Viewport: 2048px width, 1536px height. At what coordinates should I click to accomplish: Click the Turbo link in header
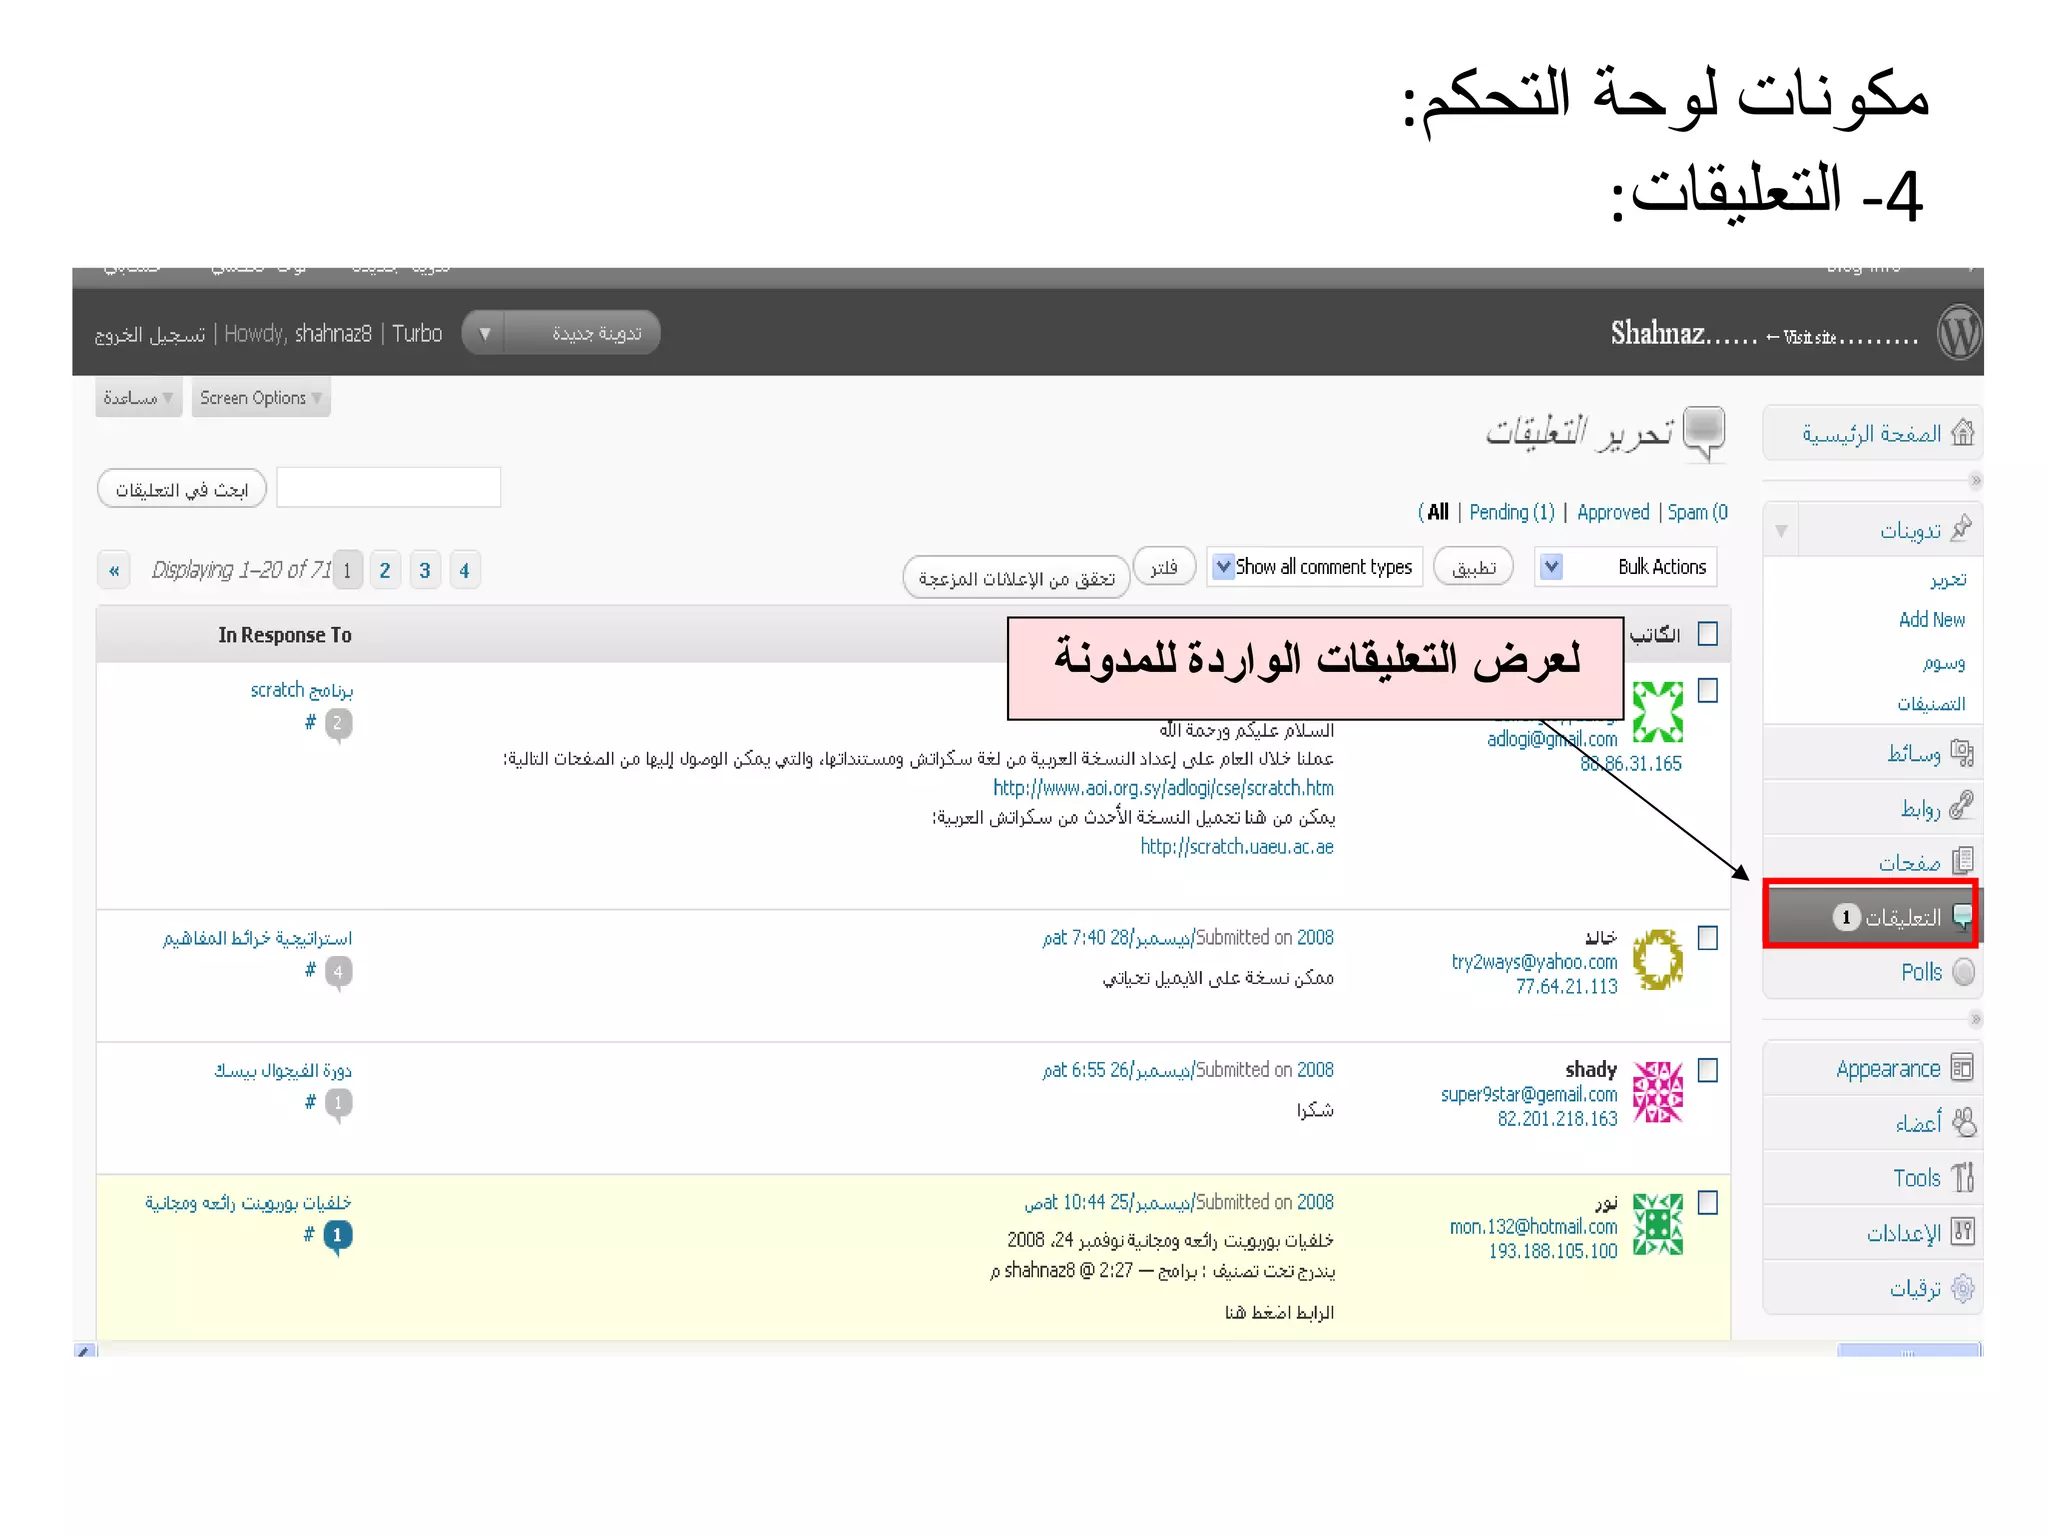point(417,333)
